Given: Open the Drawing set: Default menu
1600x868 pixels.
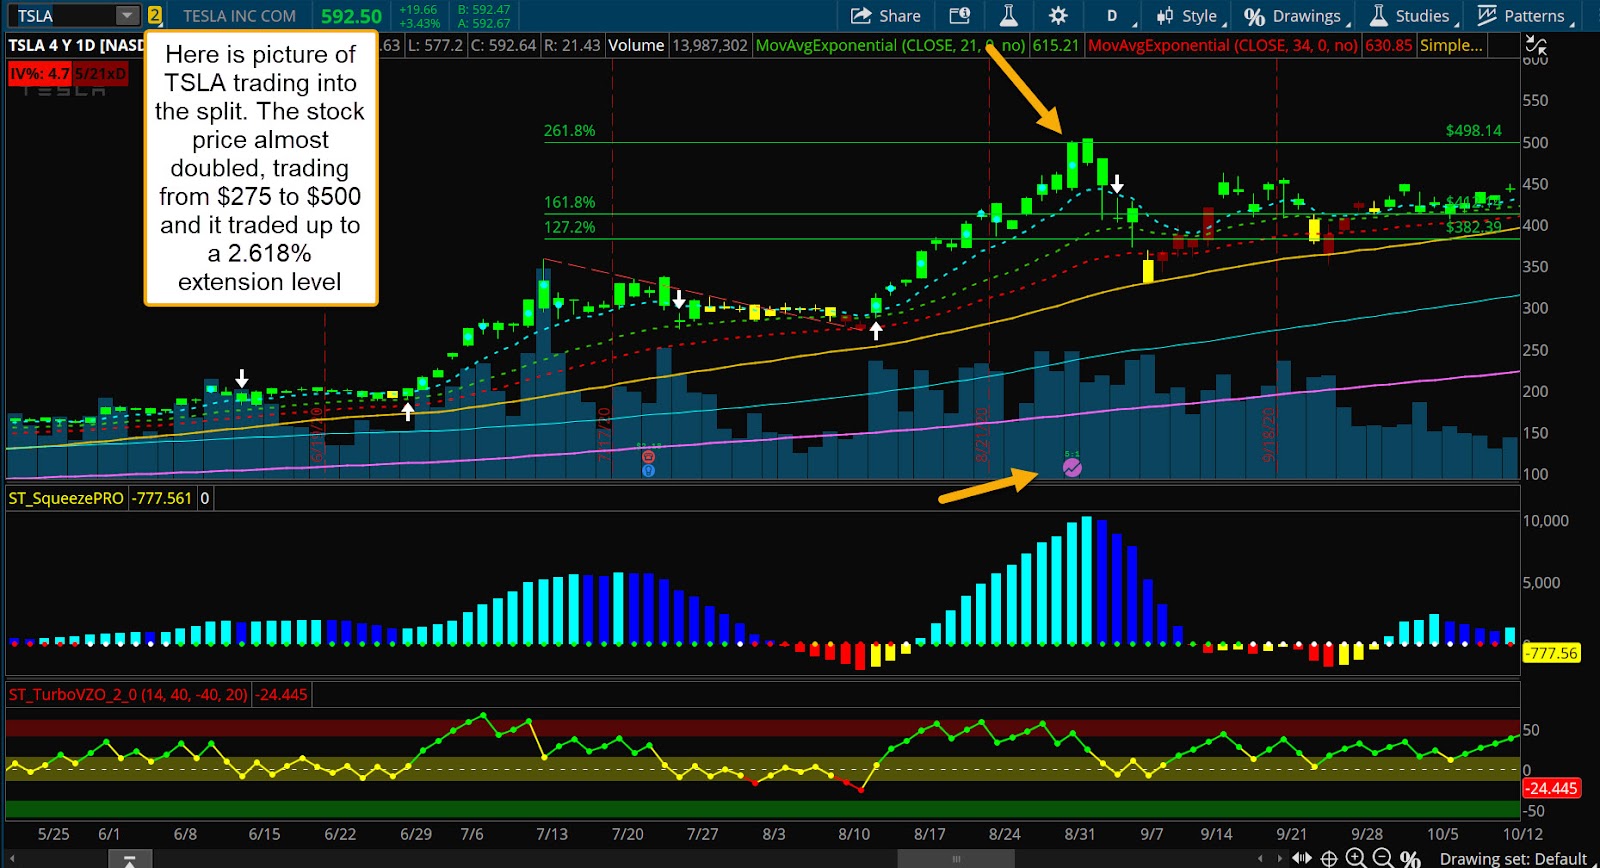Looking at the screenshot, I should pyautogui.click(x=1513, y=858).
